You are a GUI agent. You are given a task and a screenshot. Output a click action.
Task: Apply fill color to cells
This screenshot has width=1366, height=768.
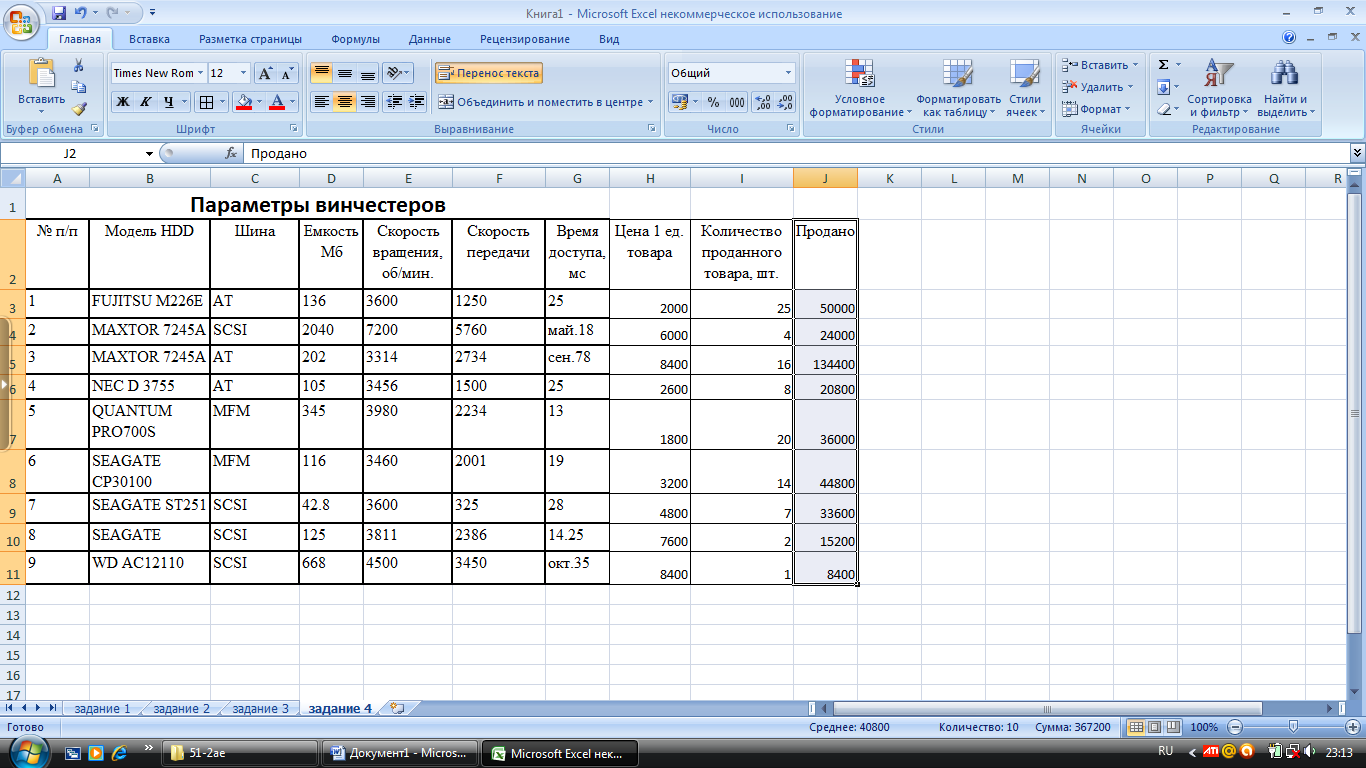[x=243, y=102]
